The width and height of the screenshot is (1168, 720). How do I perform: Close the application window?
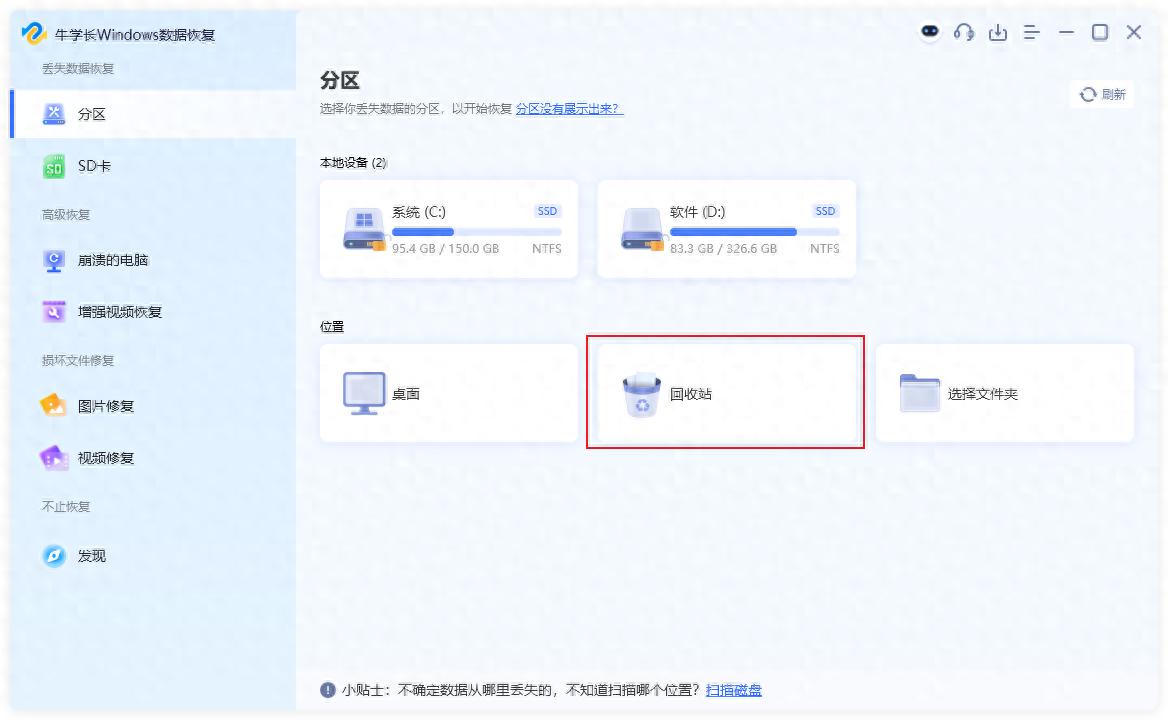tap(1134, 32)
